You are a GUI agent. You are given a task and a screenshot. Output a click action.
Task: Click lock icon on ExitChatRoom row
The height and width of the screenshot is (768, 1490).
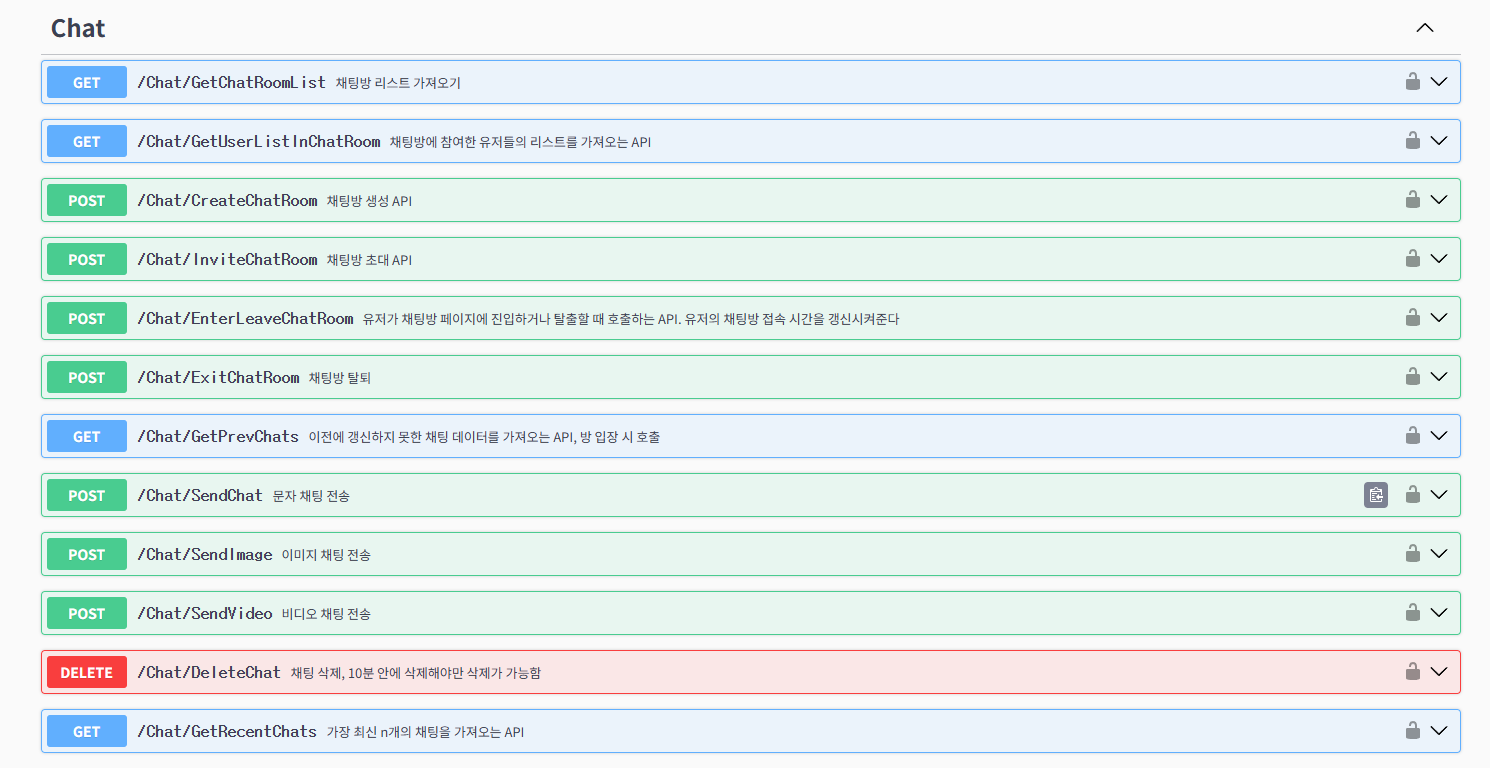(x=1413, y=376)
